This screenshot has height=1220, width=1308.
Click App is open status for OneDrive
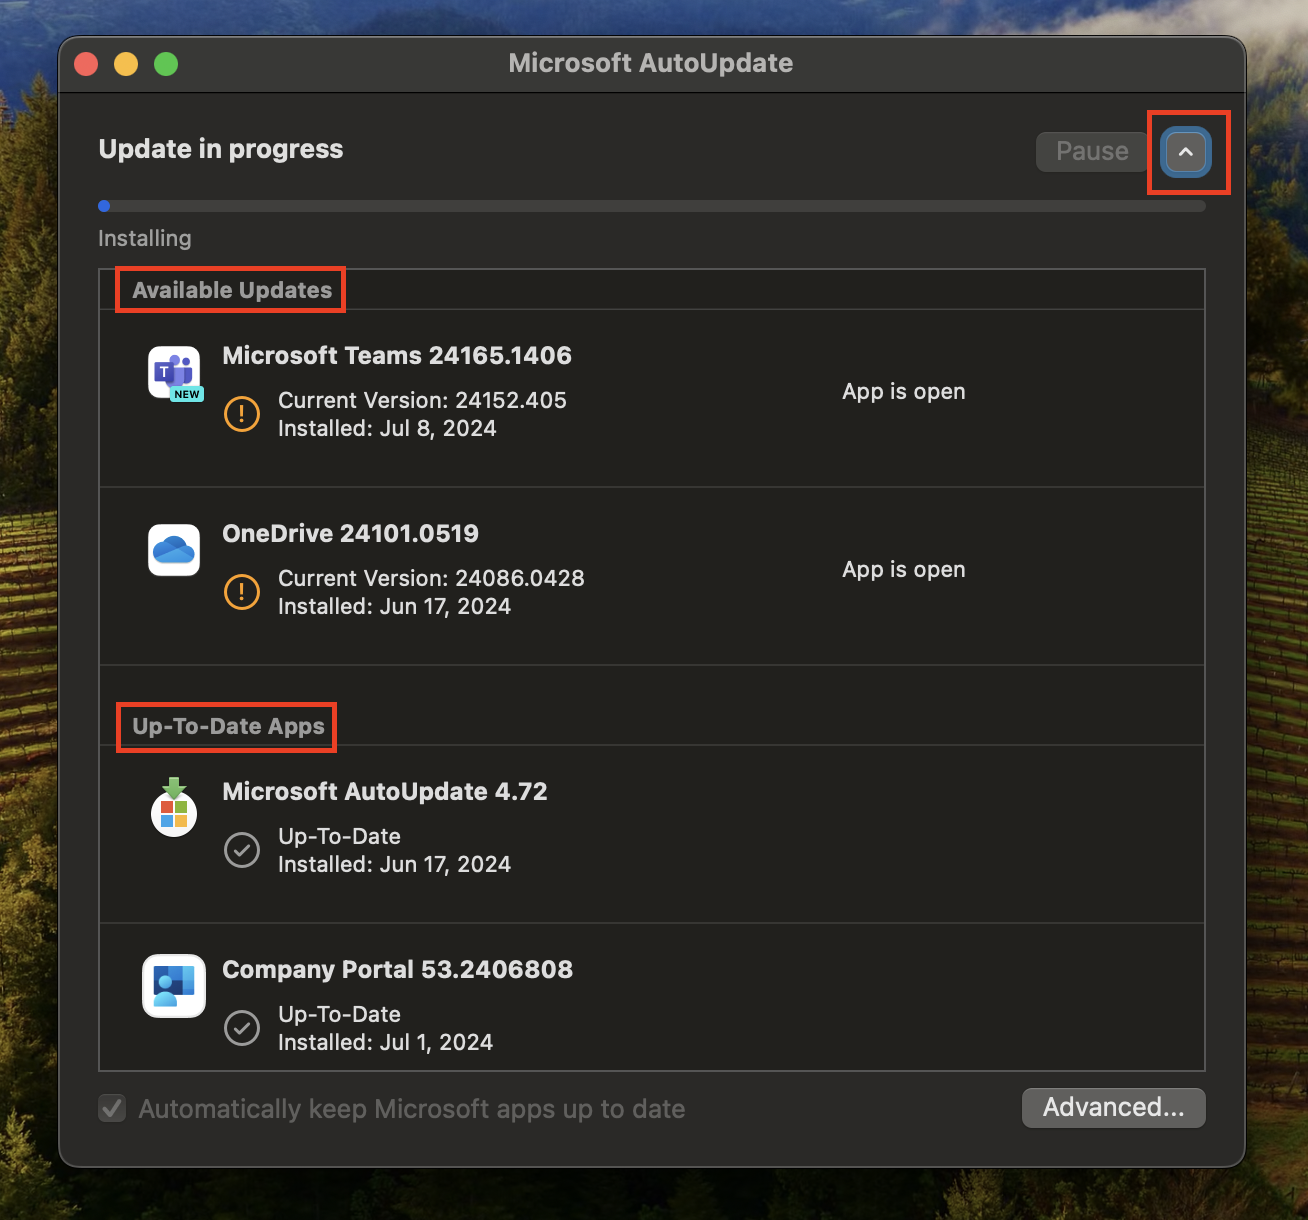pyautogui.click(x=904, y=569)
